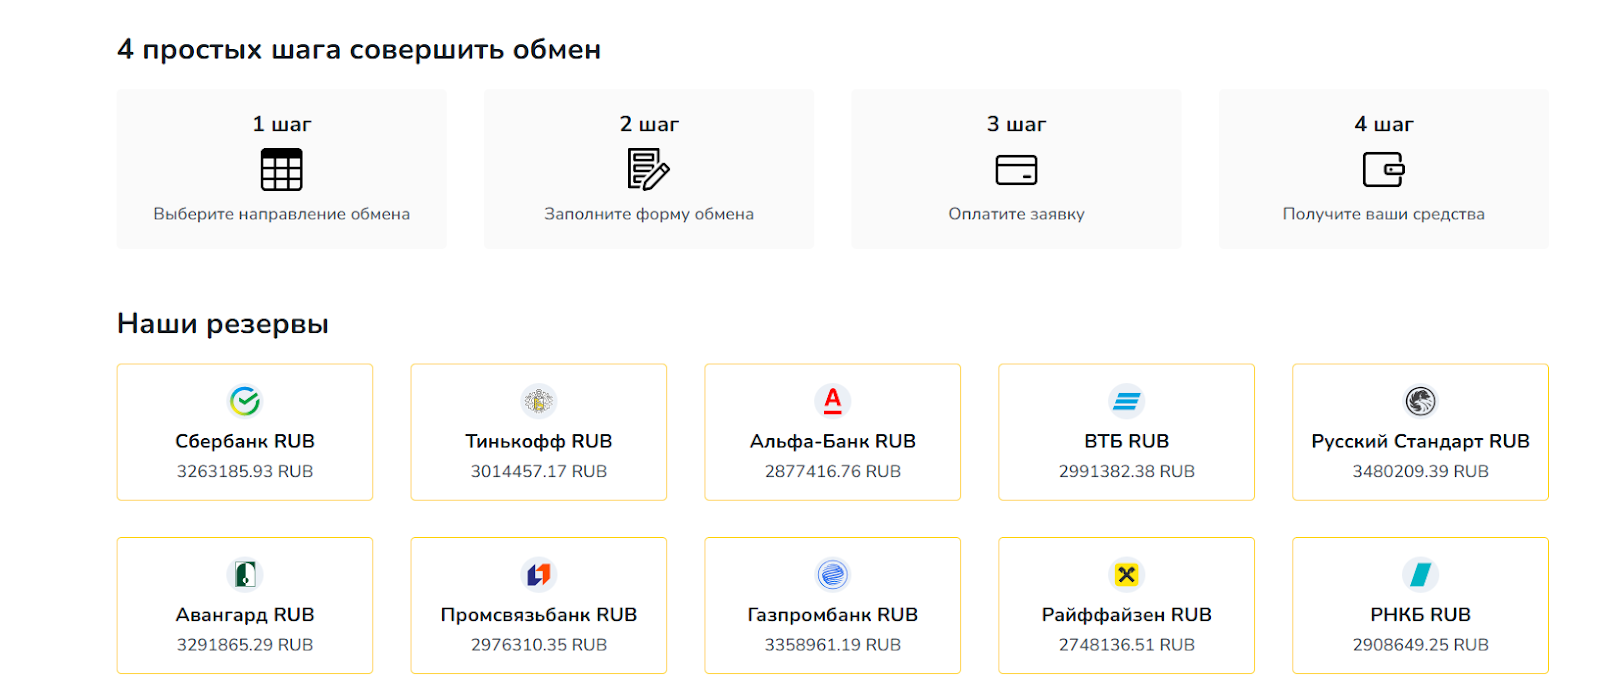Open the Альфа-Банк RUB reserve name
Screen dimensions: 1600x680
(833, 441)
